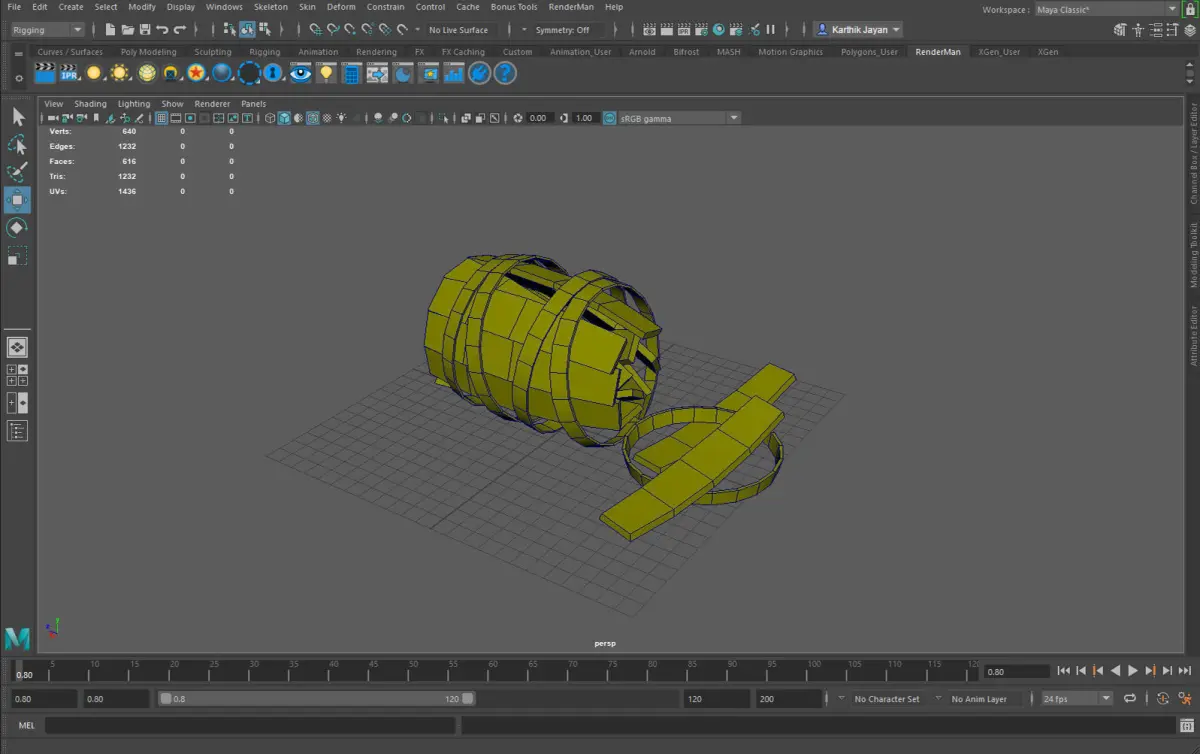
Task: Switch to four-view pane layout
Action: point(17,375)
